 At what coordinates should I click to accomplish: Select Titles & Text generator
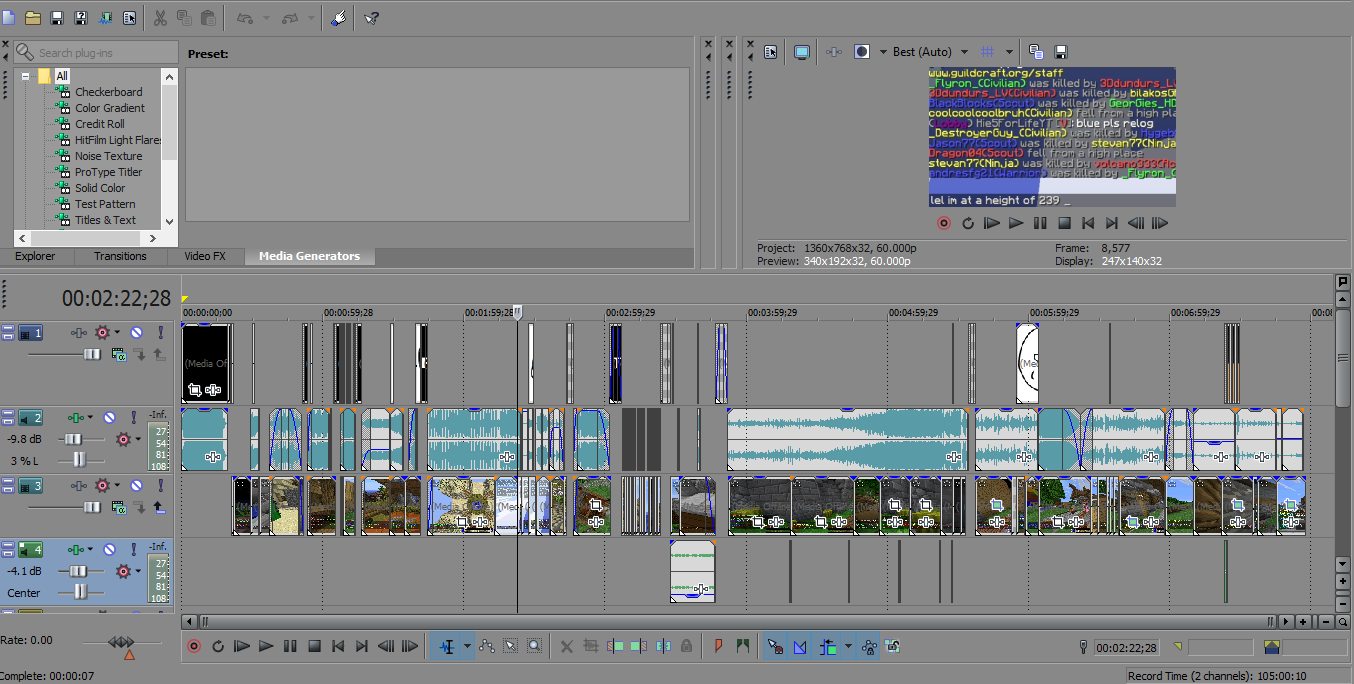(x=105, y=220)
